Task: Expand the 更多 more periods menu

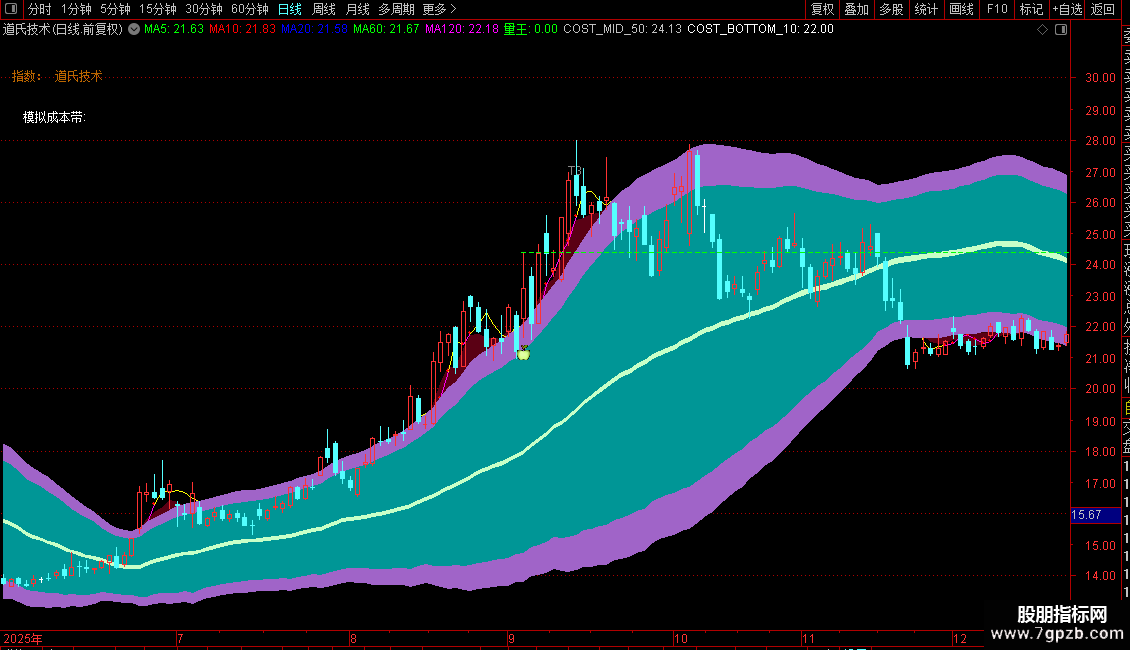Action: pos(439,9)
